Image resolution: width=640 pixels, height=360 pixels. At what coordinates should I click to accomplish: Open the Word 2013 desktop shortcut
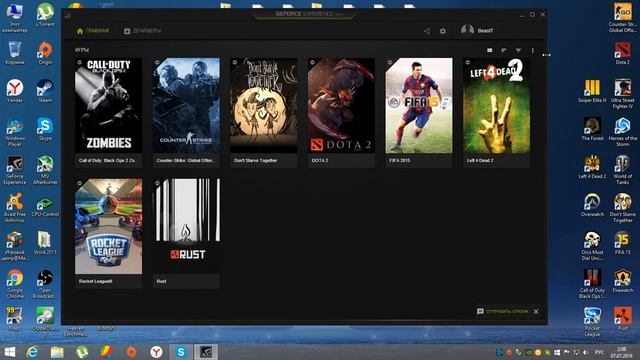[45, 243]
